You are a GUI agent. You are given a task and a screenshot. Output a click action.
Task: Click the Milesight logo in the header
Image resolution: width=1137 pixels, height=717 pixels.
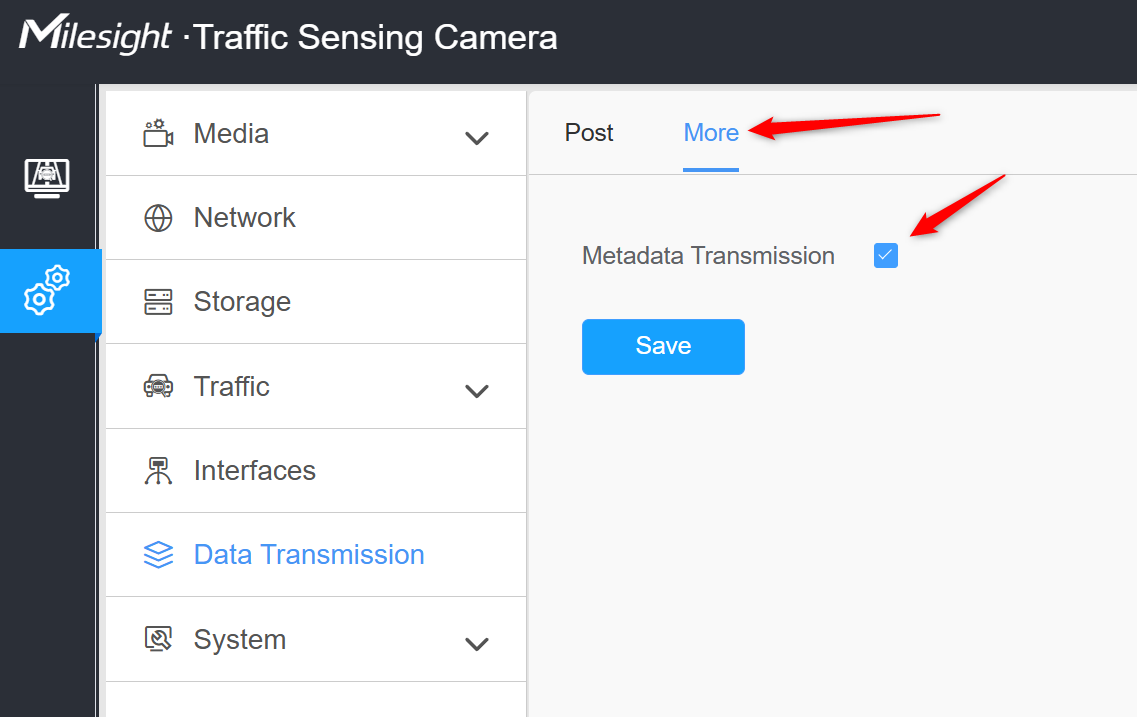95,35
